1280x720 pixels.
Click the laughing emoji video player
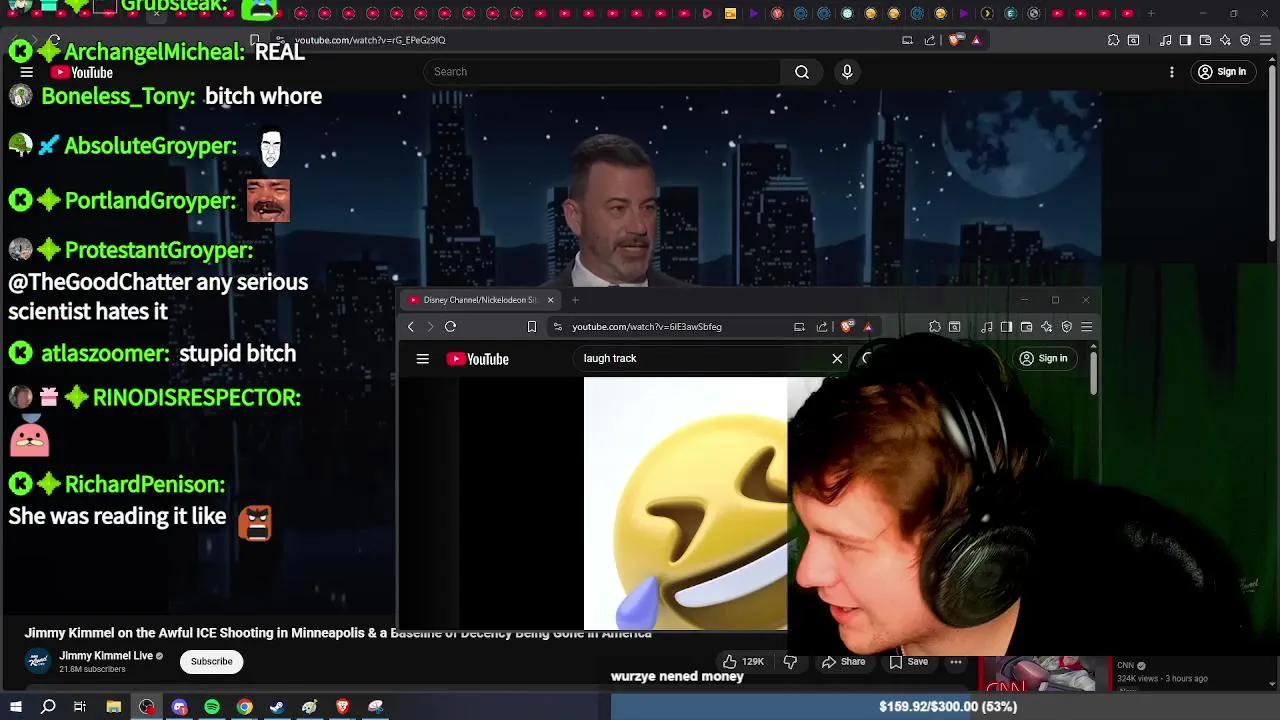click(686, 503)
